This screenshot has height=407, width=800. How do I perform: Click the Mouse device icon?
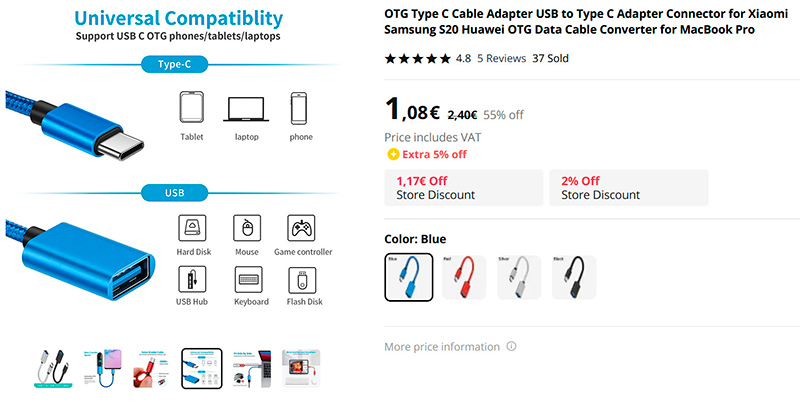pyautogui.click(x=246, y=227)
